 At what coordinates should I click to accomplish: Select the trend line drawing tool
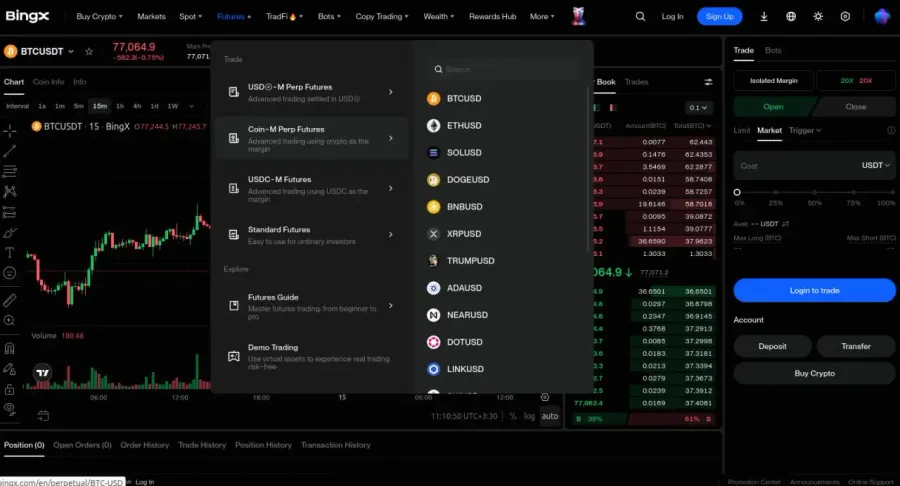pos(10,151)
